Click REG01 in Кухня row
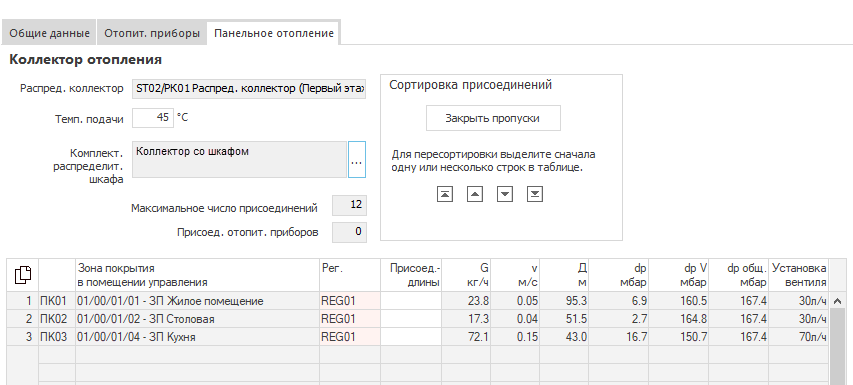Viewport: 853px width, 385px height. [x=350, y=337]
